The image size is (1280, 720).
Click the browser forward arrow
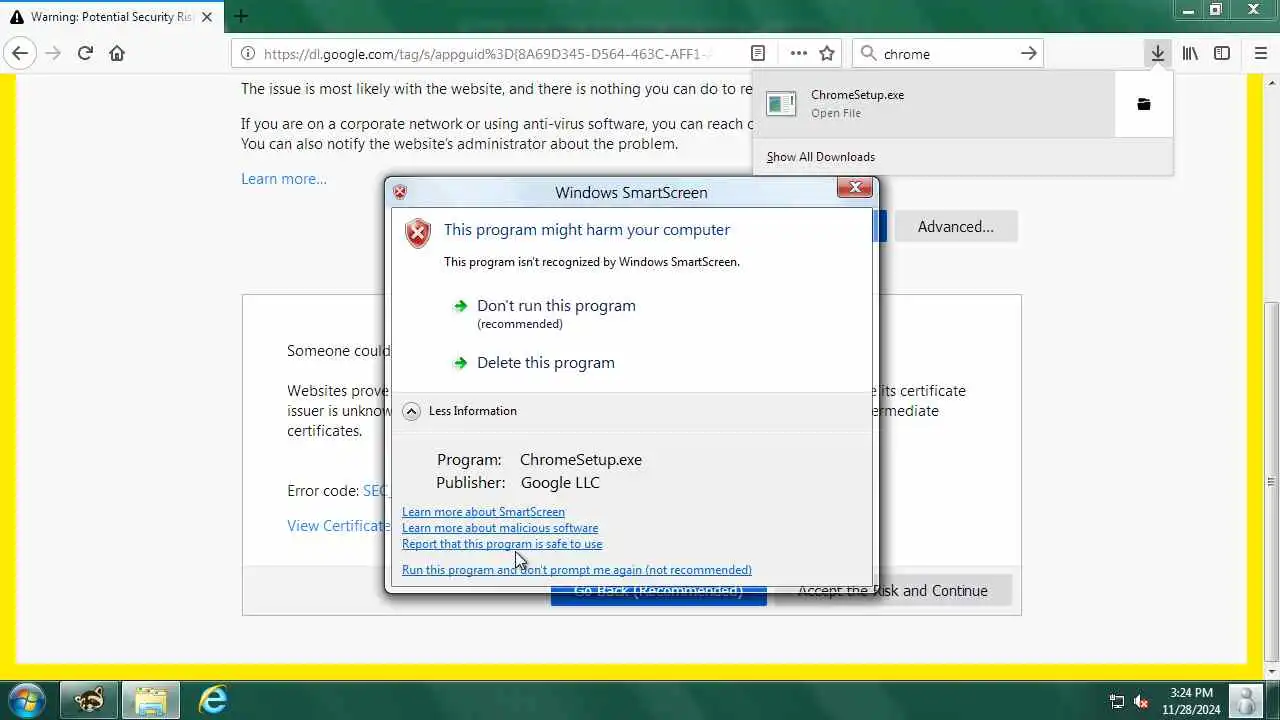pos(53,54)
